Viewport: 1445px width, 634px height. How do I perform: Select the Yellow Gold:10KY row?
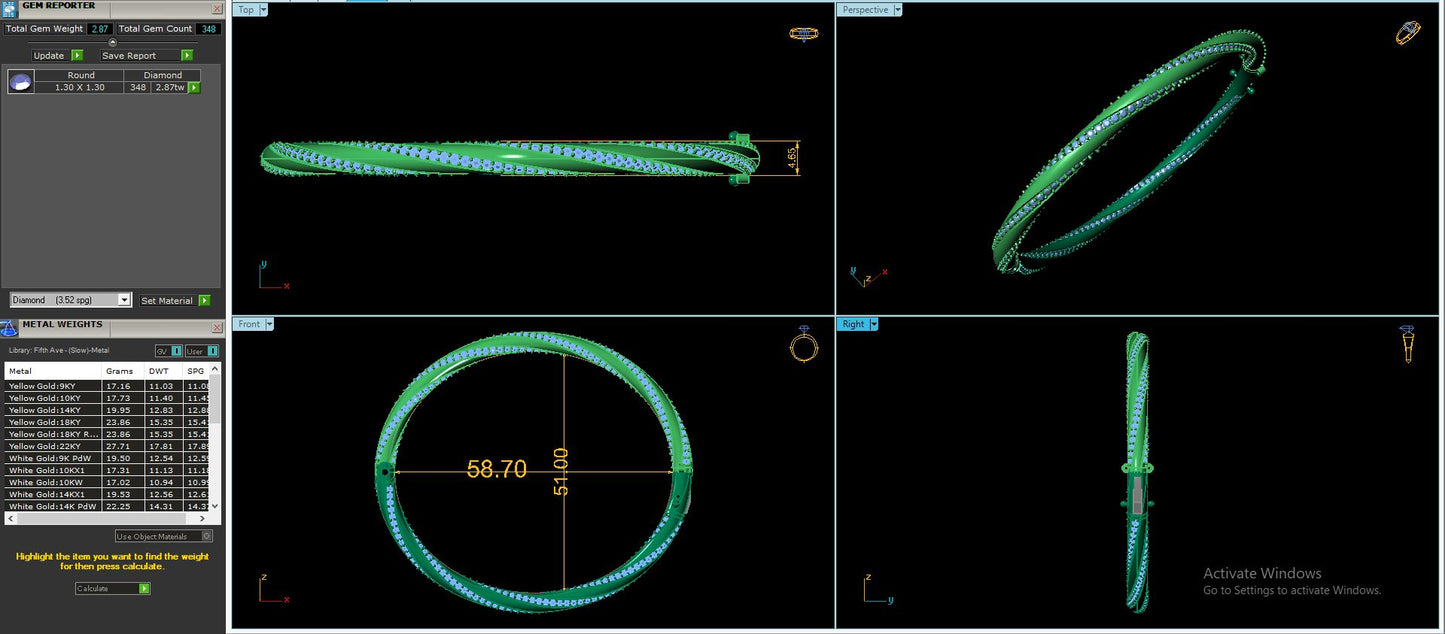(x=108, y=398)
